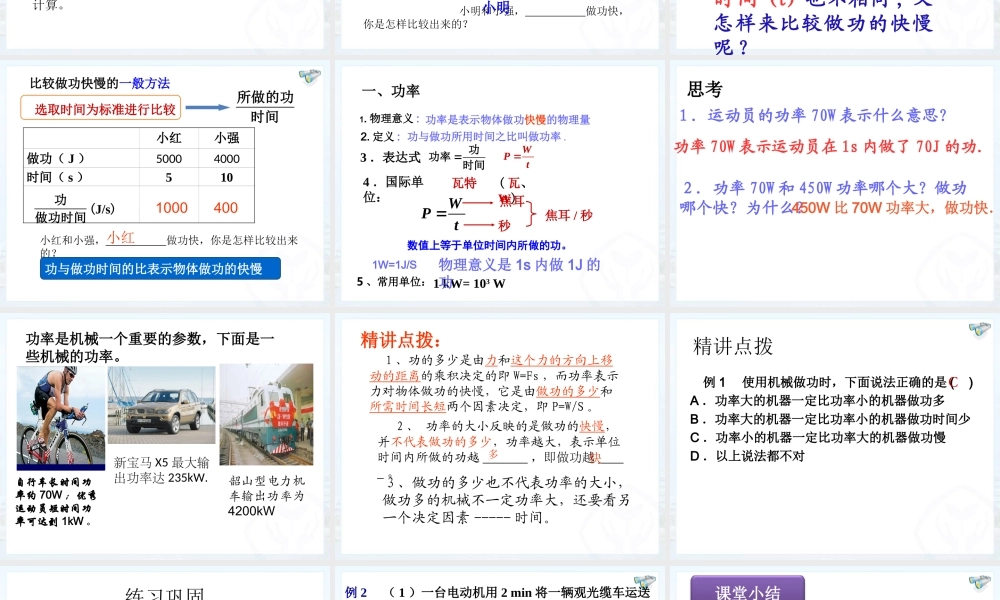Image resolution: width=1000 pixels, height=600 pixels.
Task: Click the logo icon on the 精讲点拨 例1 slide
Action: [978, 329]
